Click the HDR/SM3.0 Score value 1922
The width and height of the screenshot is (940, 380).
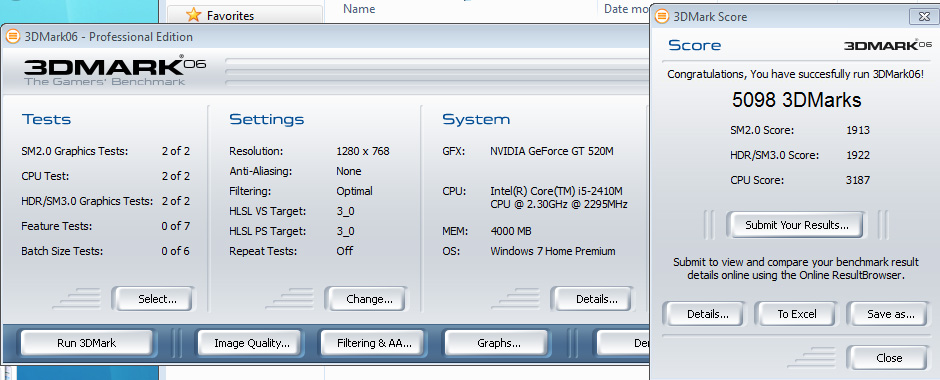tap(858, 155)
